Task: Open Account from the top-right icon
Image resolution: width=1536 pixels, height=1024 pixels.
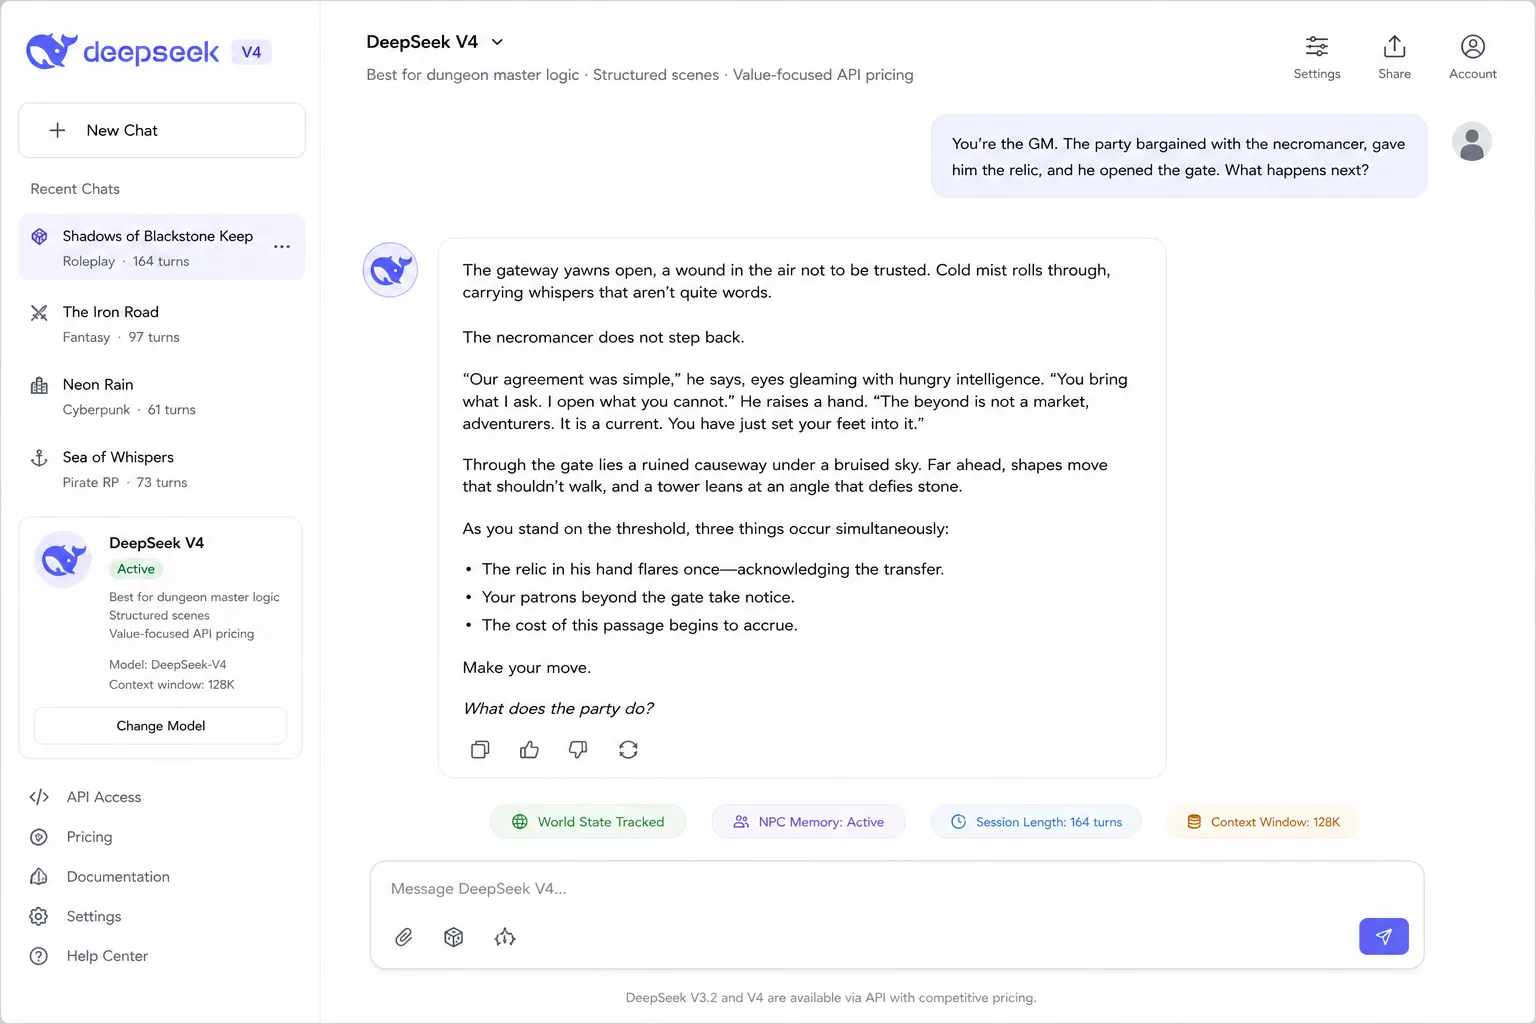Action: [1472, 57]
